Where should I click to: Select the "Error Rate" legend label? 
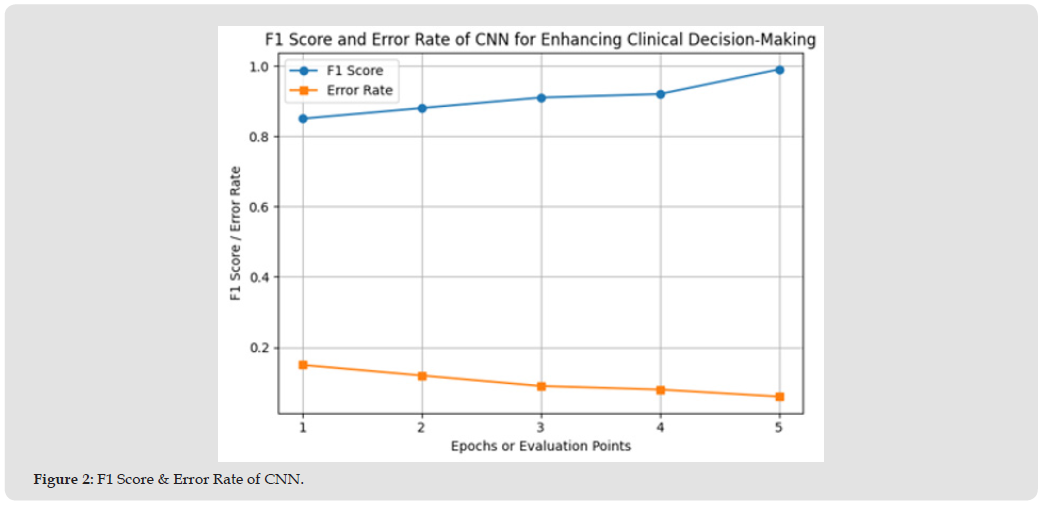[359, 91]
